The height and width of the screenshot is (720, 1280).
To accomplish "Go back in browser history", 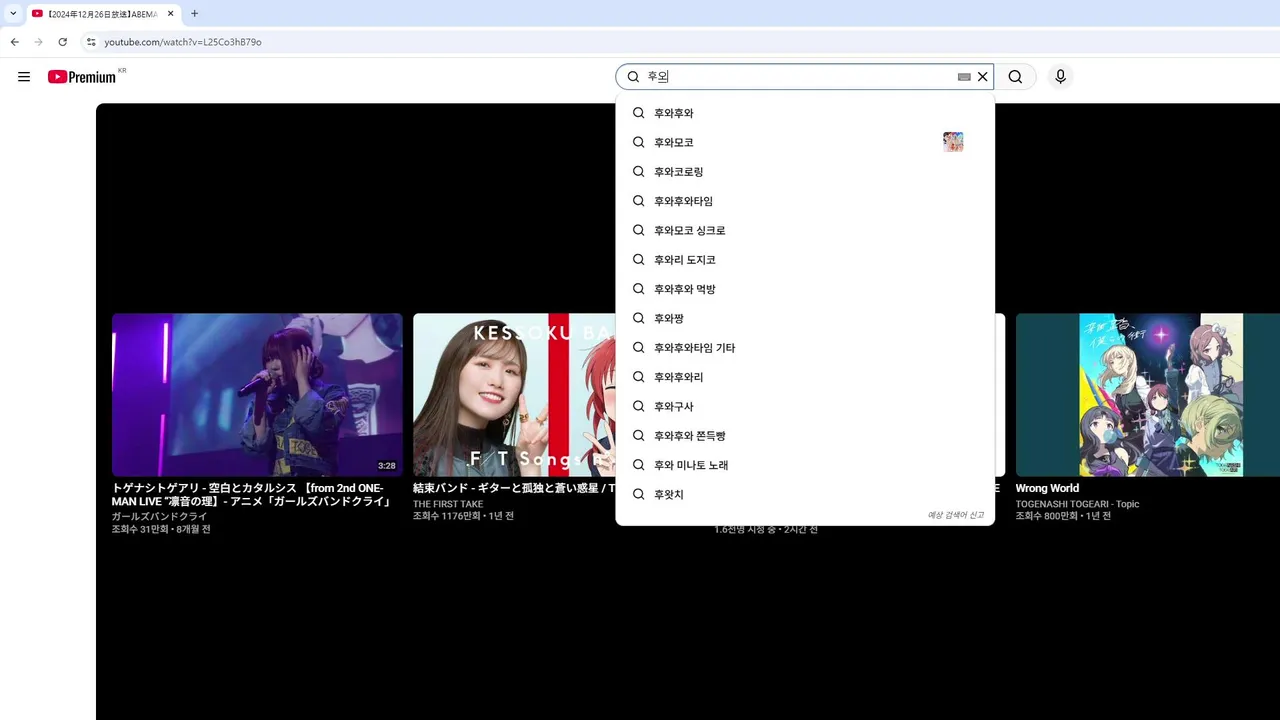I will [x=15, y=42].
